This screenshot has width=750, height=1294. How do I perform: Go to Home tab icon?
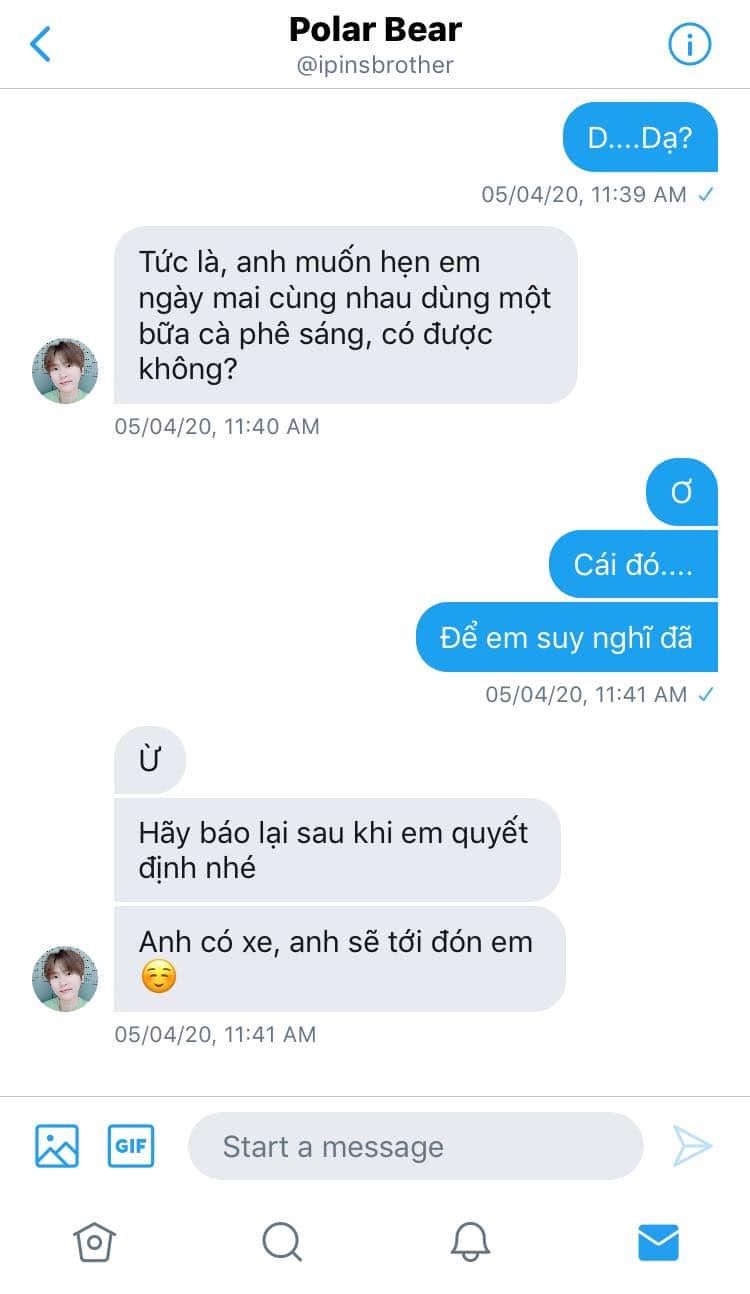click(94, 1242)
